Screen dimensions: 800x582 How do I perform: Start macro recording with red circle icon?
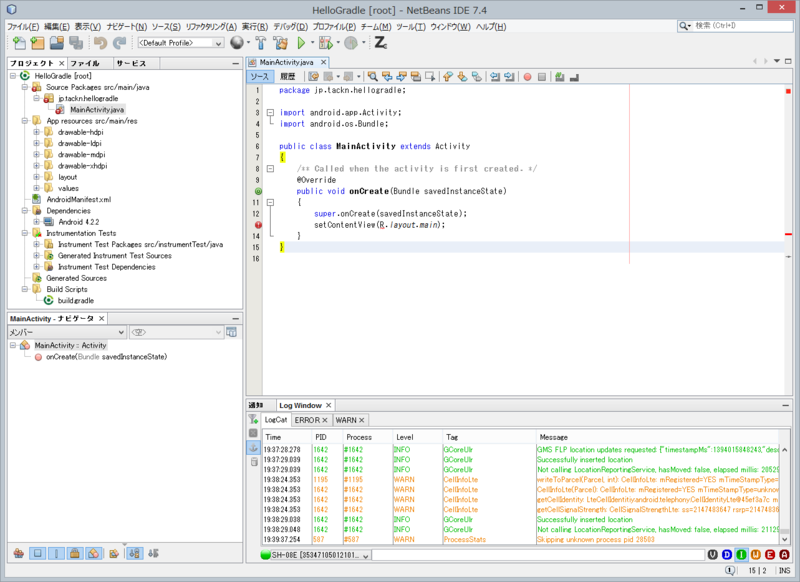tap(528, 77)
